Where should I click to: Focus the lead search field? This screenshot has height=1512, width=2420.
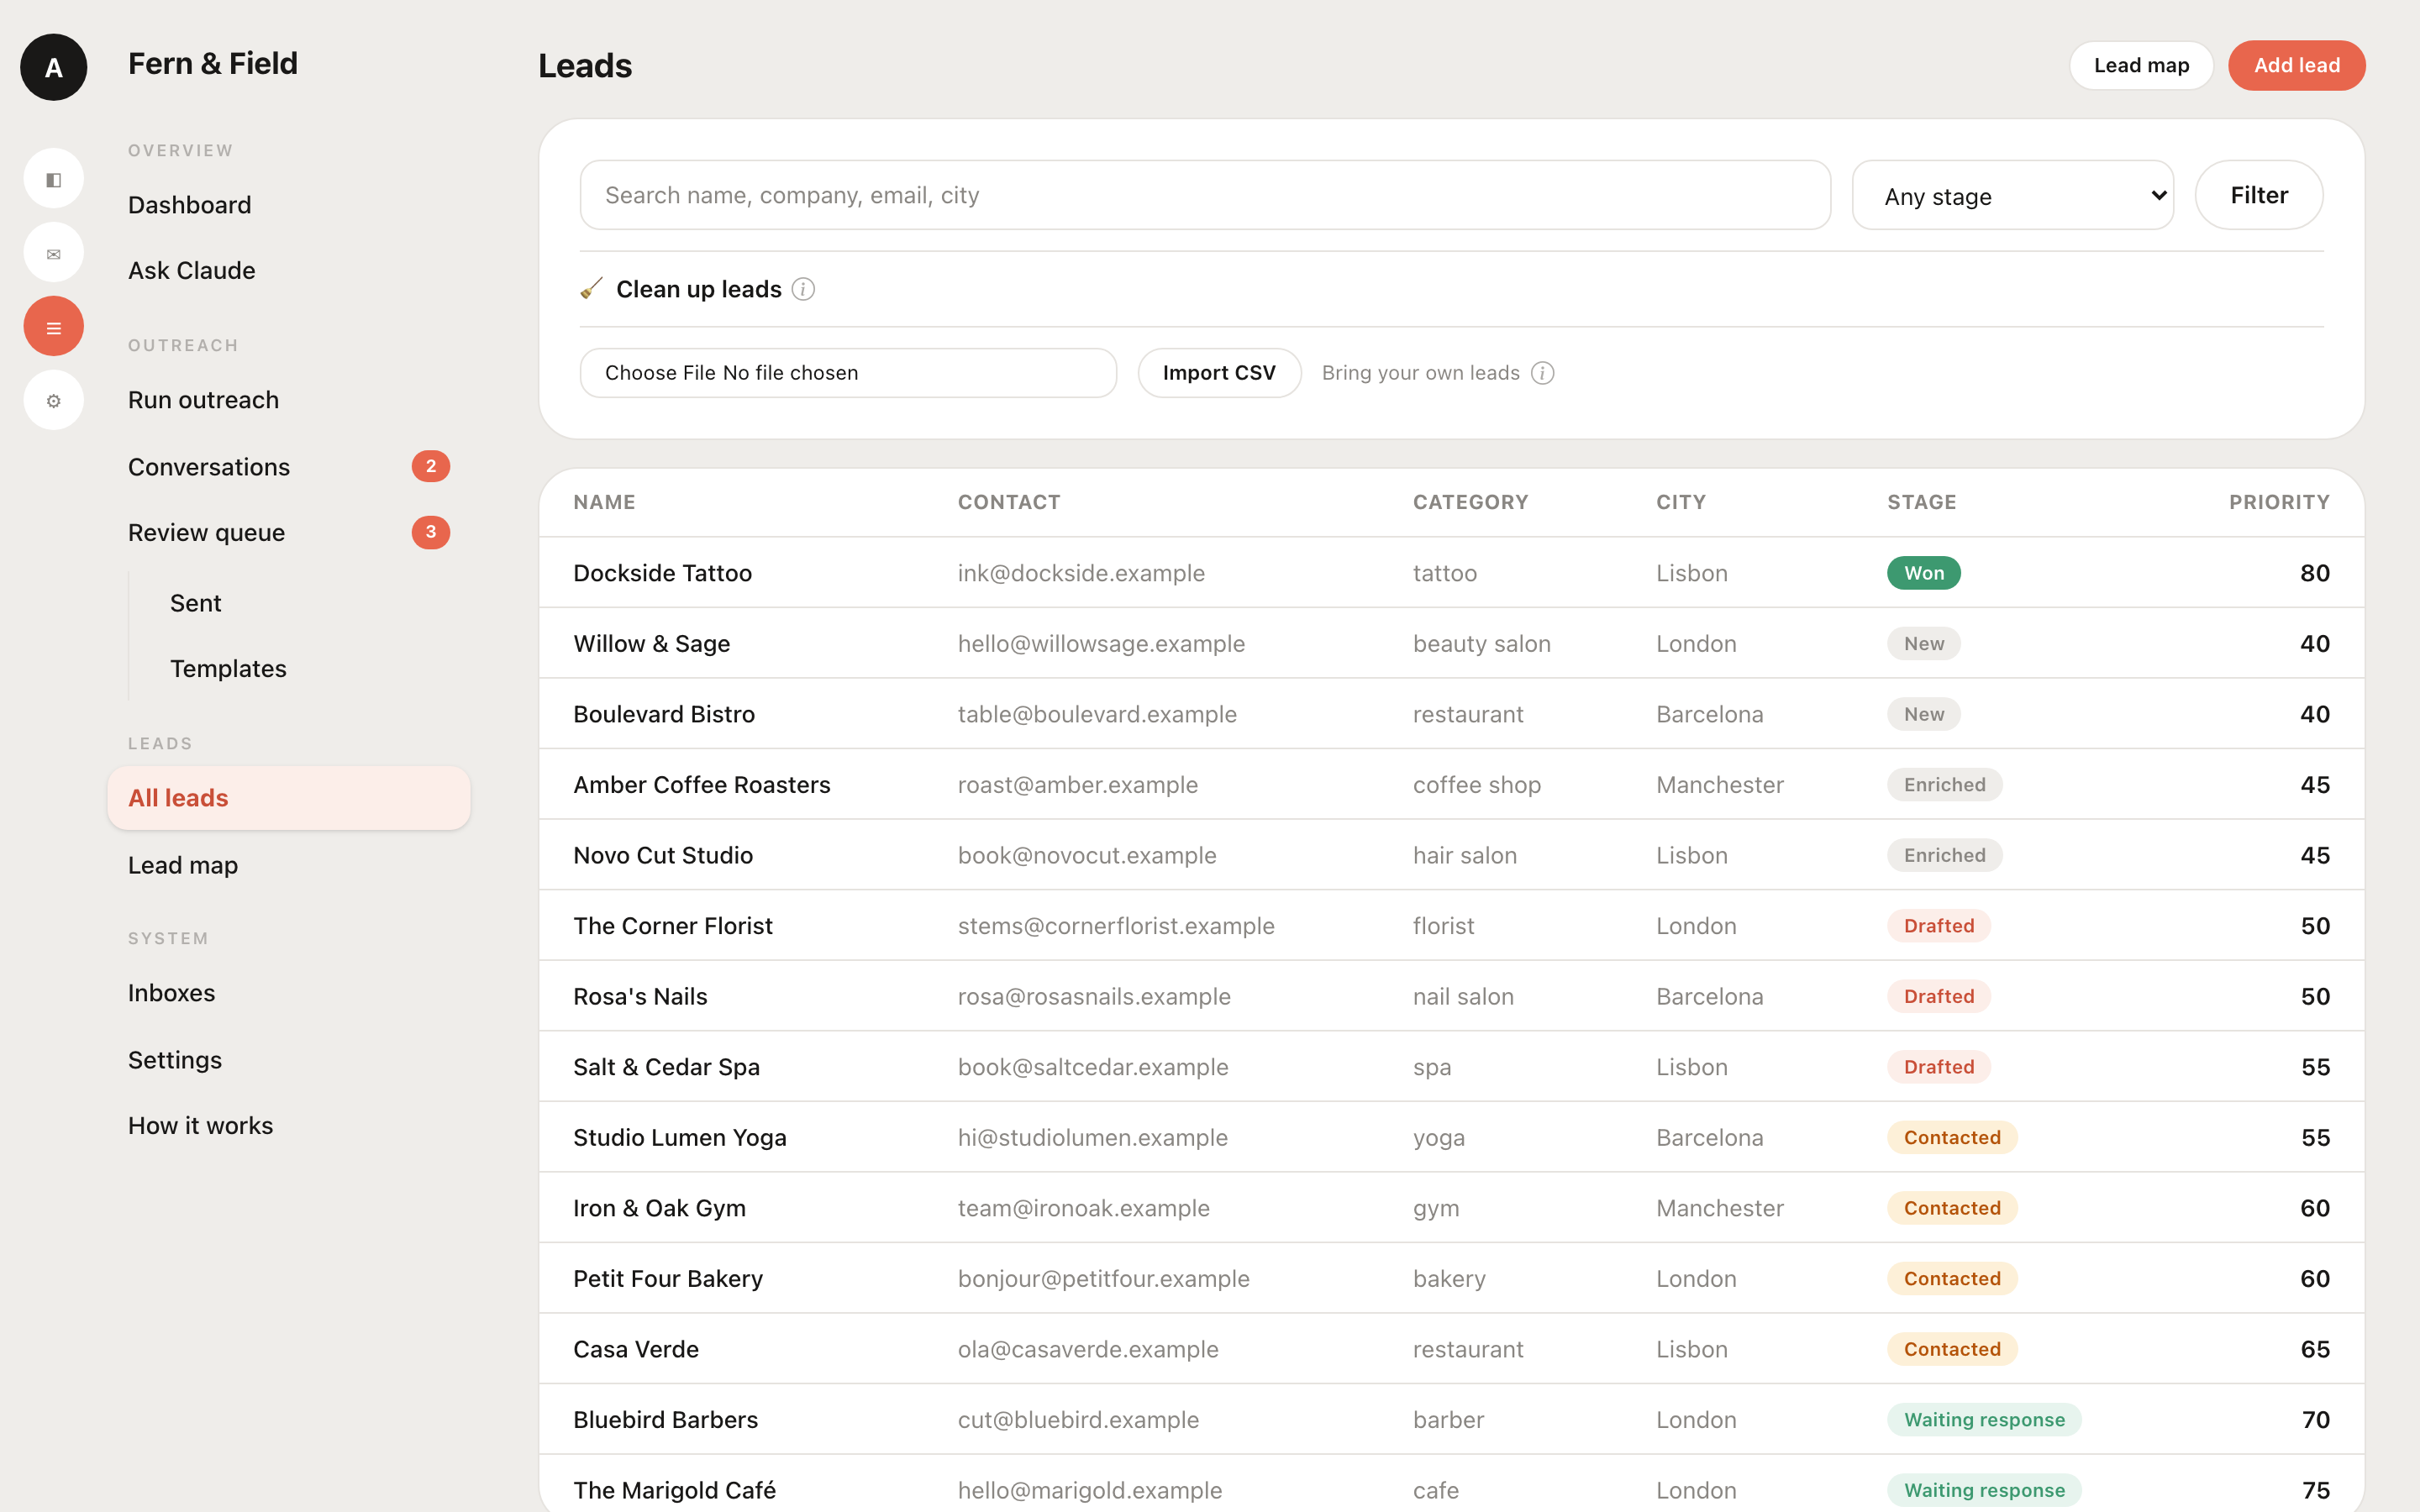pyautogui.click(x=1205, y=195)
